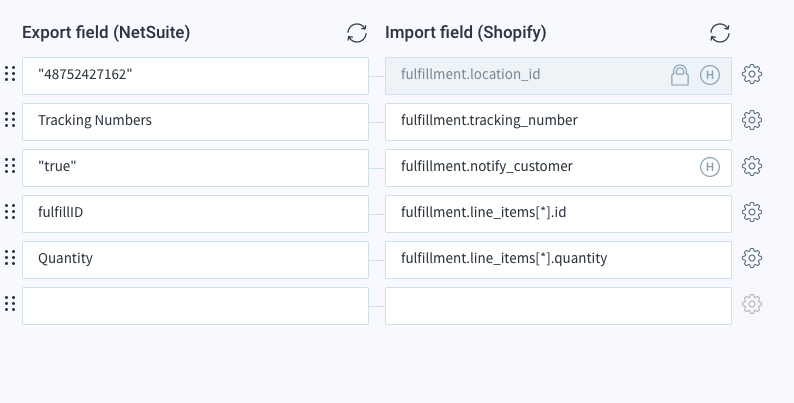Click the gear icon of the empty mapping row
794x403 pixels.
tap(751, 304)
